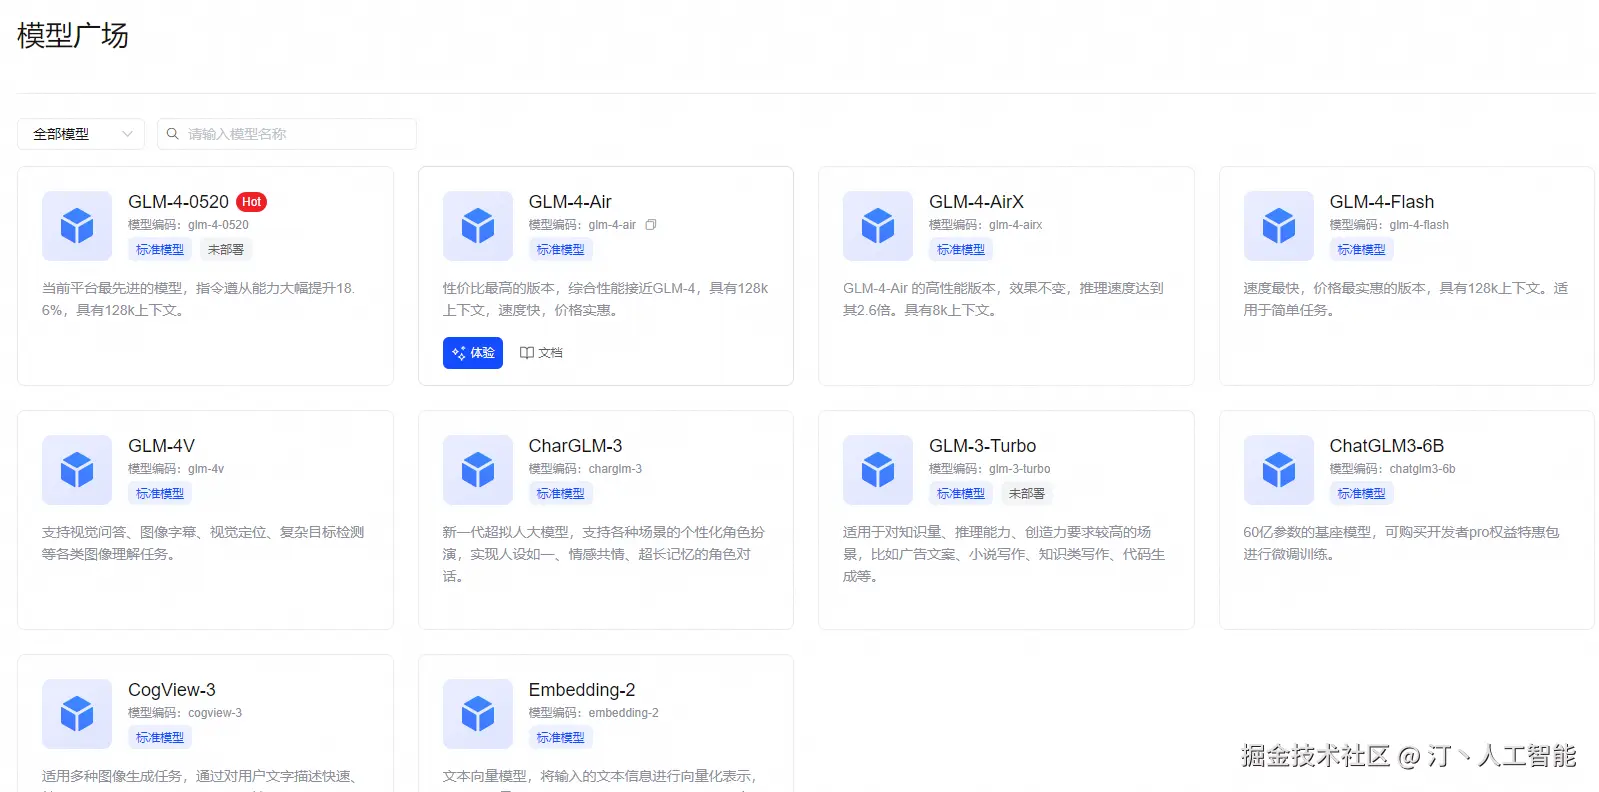The width and height of the screenshot is (1599, 792).
Task: Click the GLM-3-Turbo description text
Action: pyautogui.click(x=1004, y=554)
